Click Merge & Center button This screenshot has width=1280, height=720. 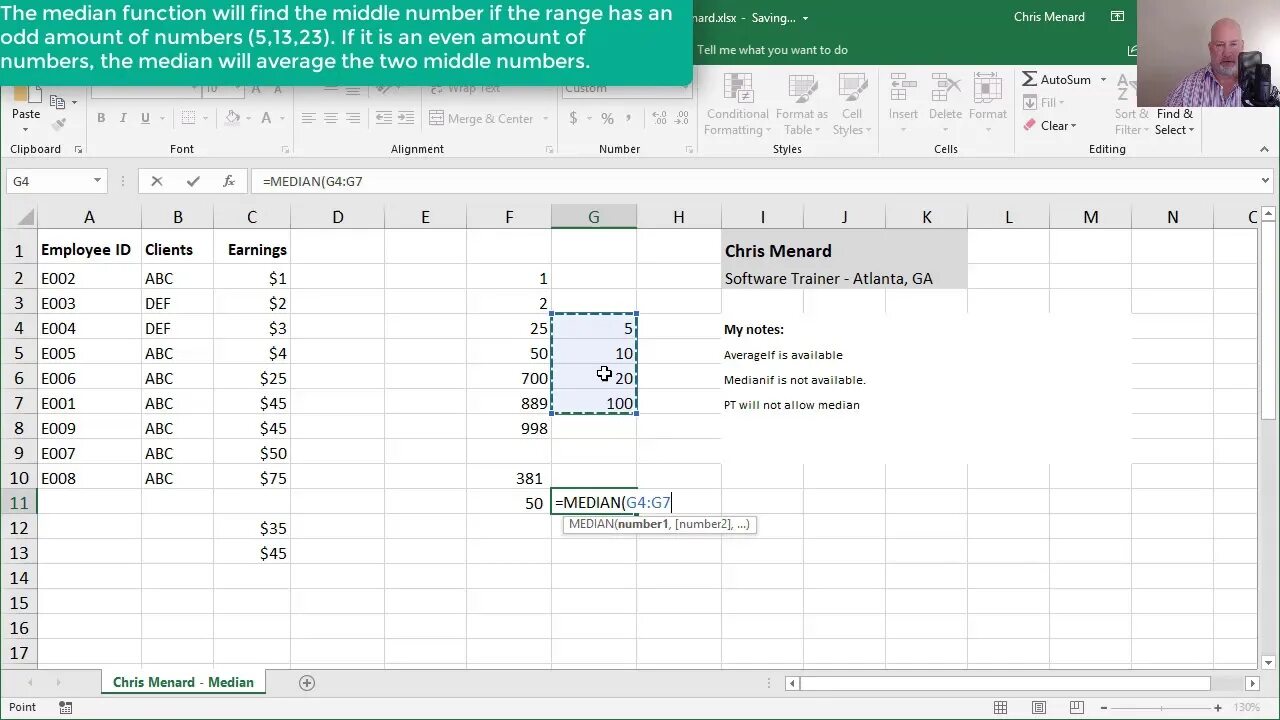pyautogui.click(x=481, y=118)
